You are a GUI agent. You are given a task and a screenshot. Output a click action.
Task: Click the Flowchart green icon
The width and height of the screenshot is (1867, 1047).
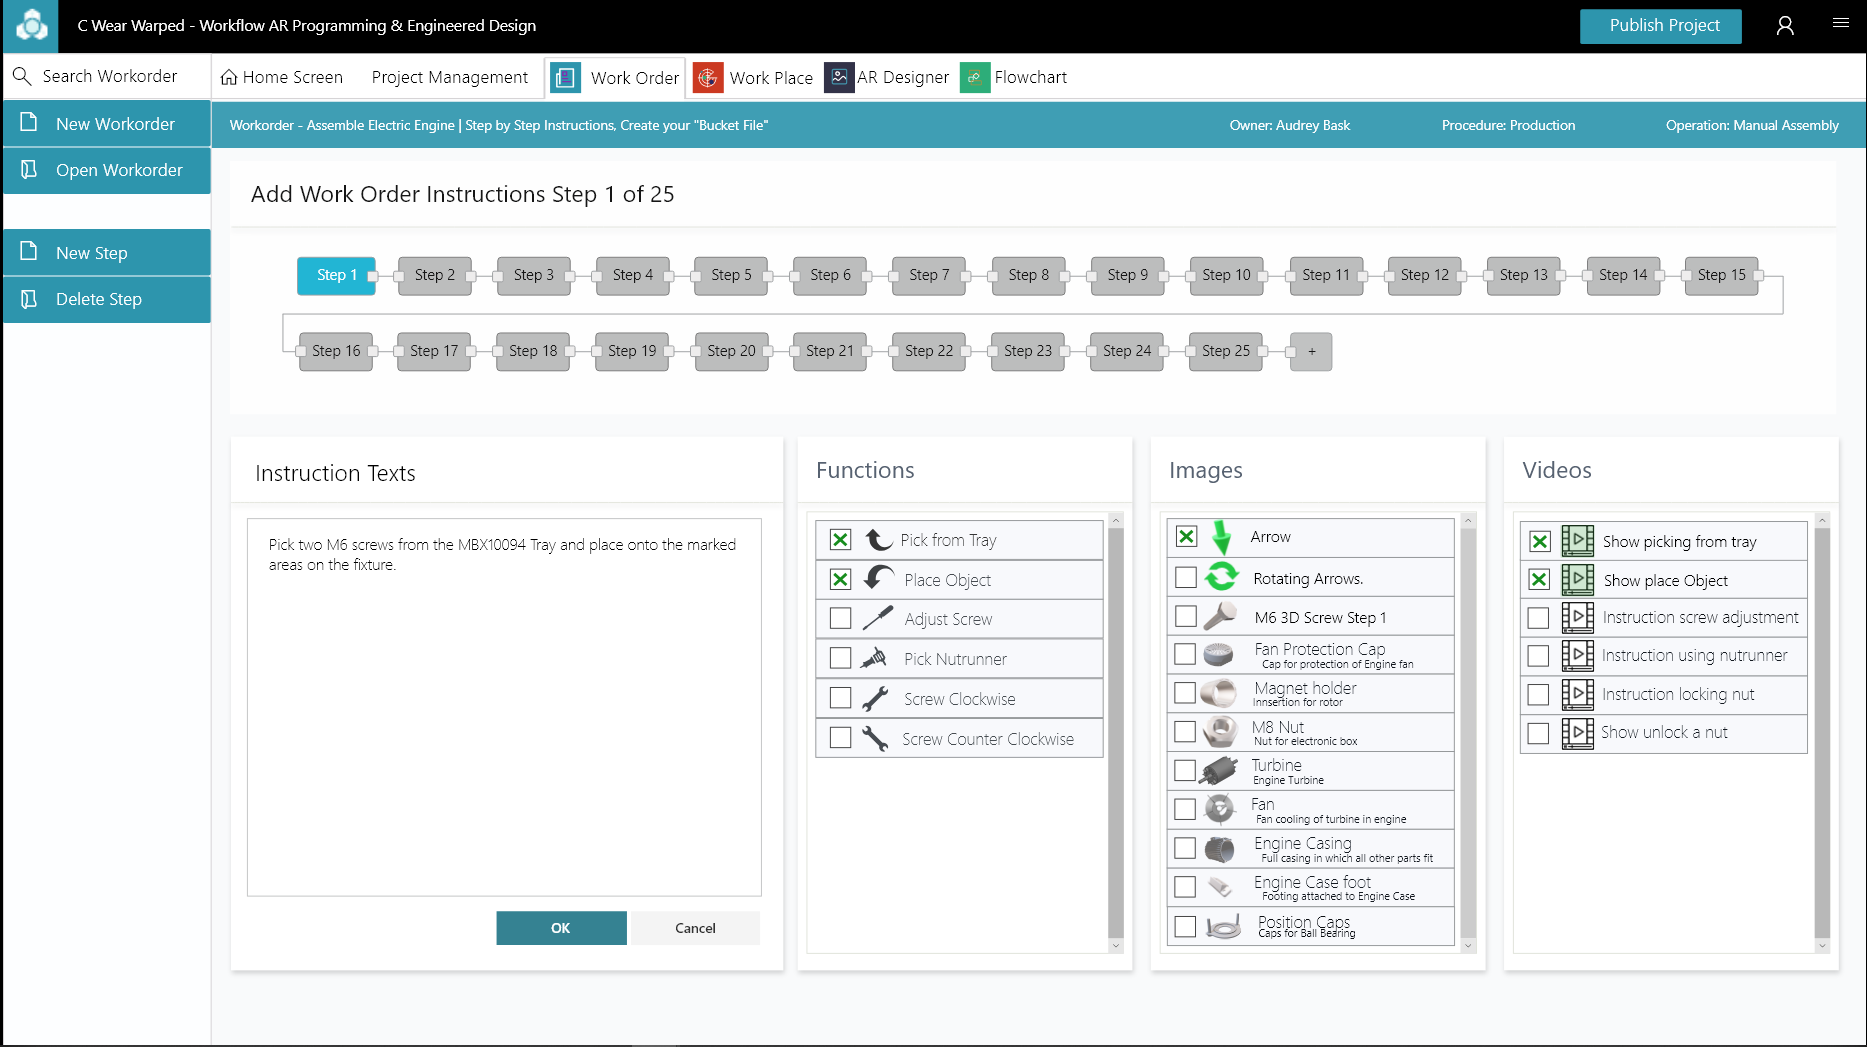click(974, 77)
